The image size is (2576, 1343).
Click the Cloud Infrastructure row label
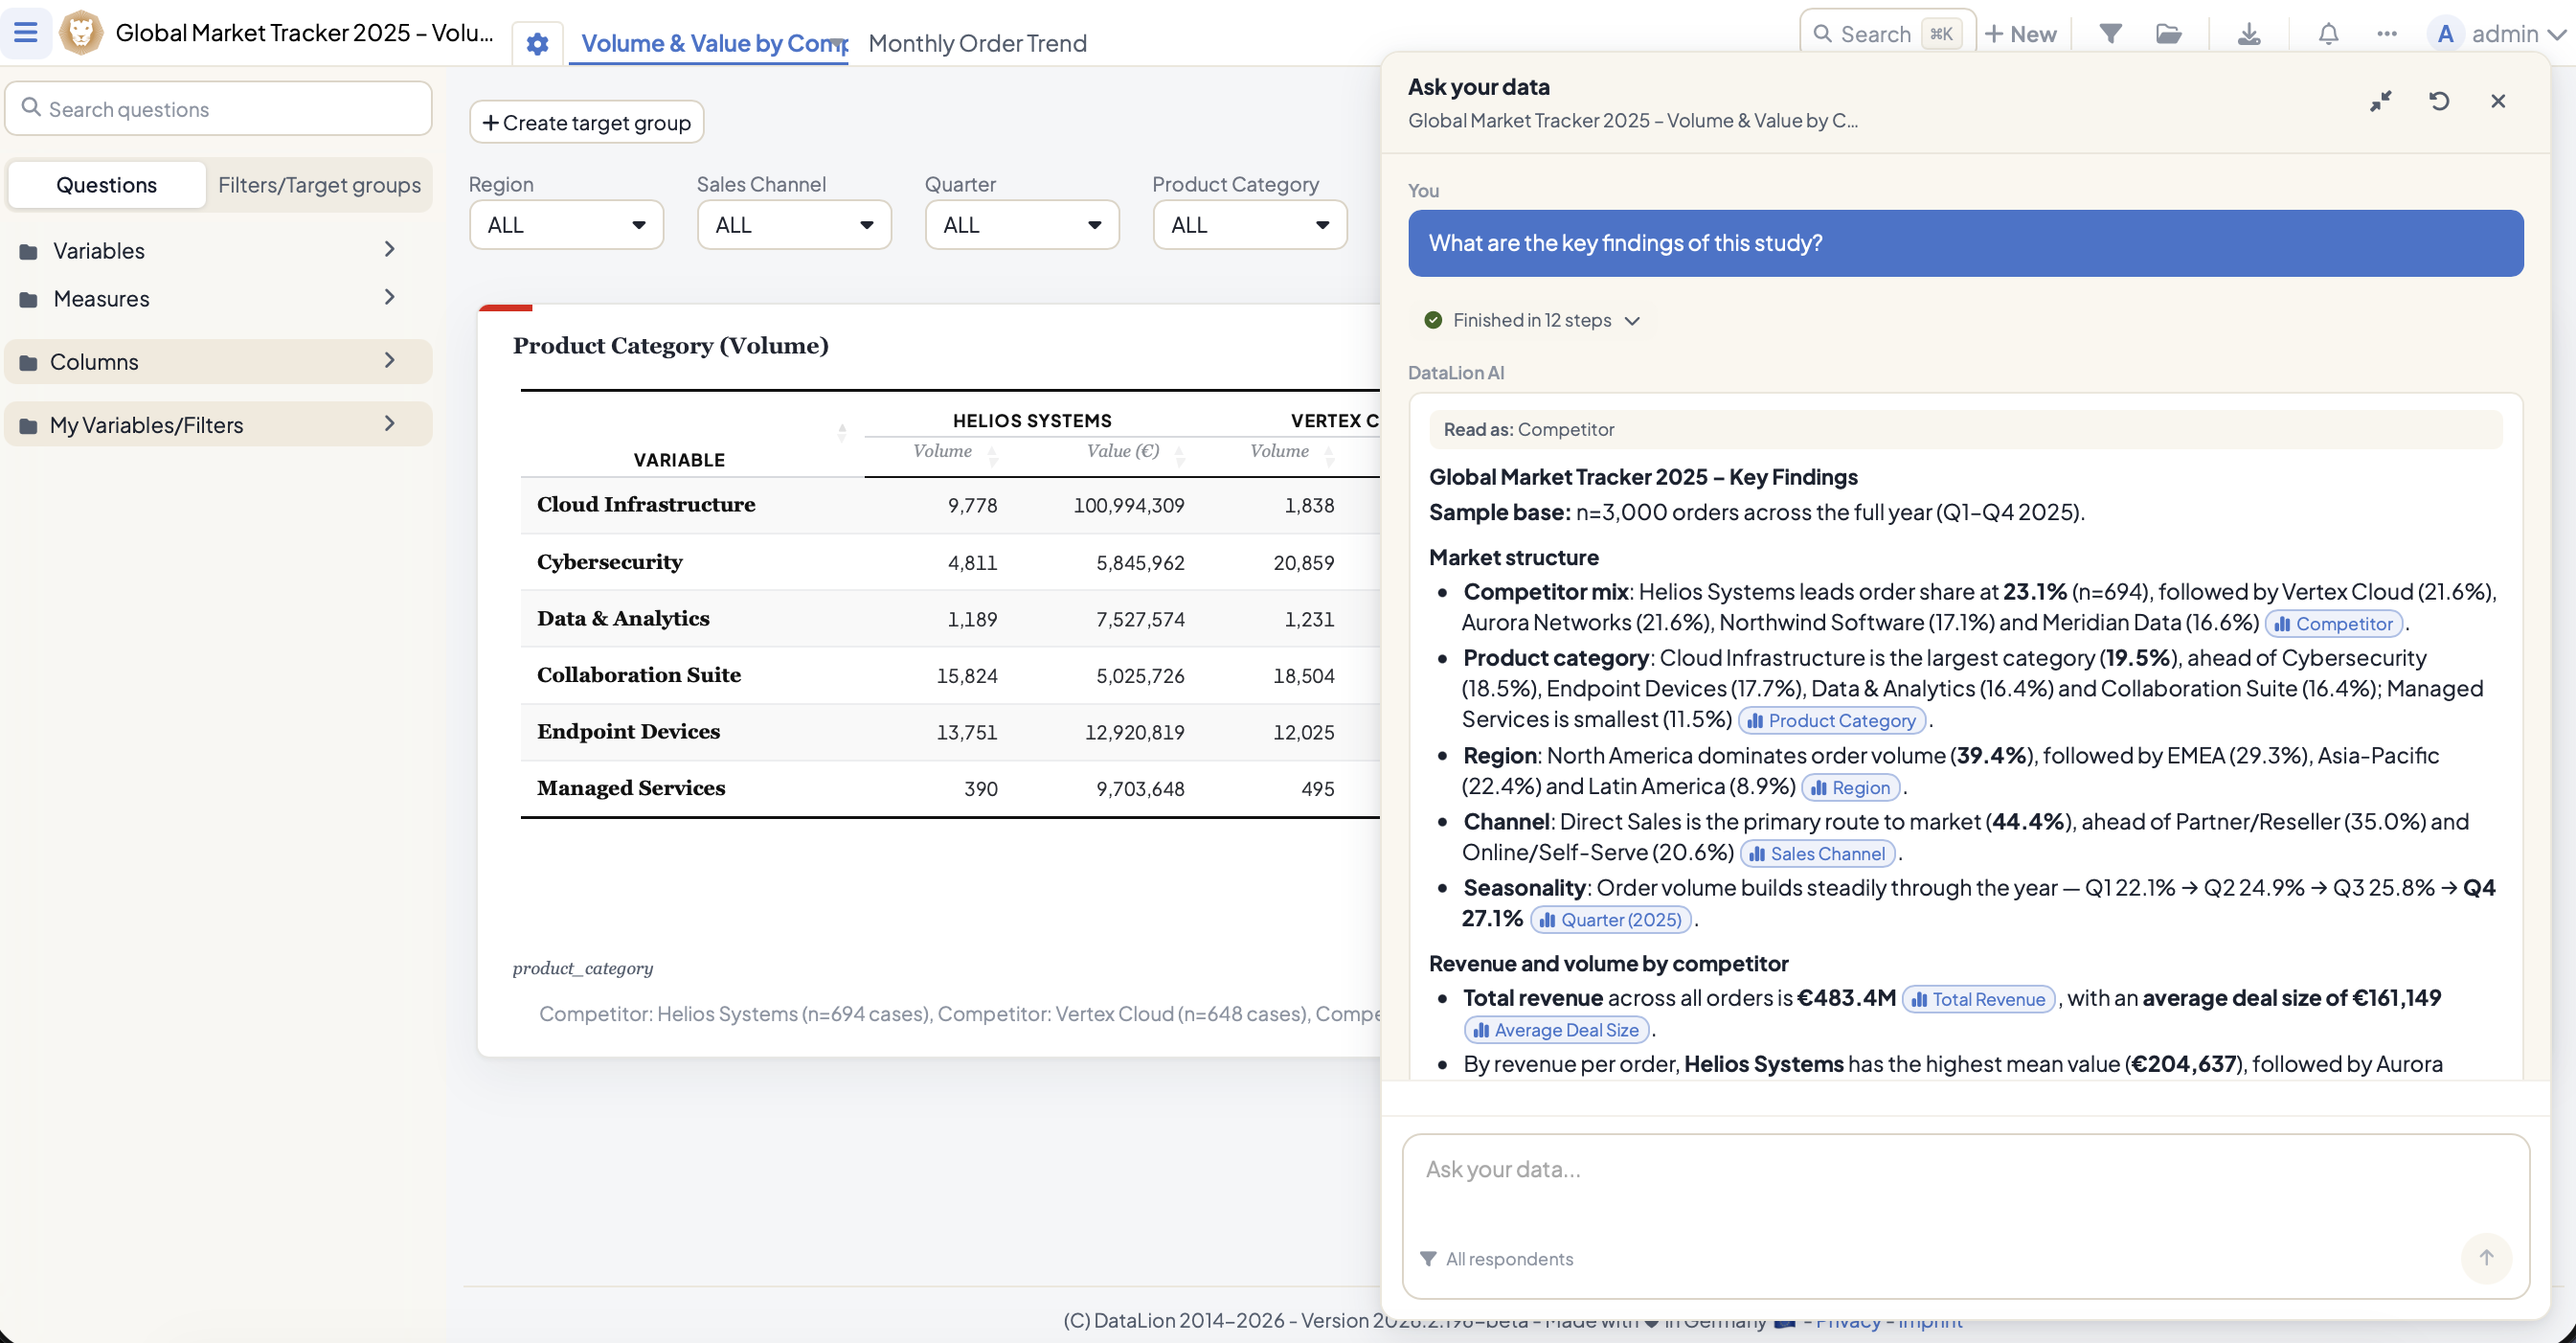pos(645,504)
